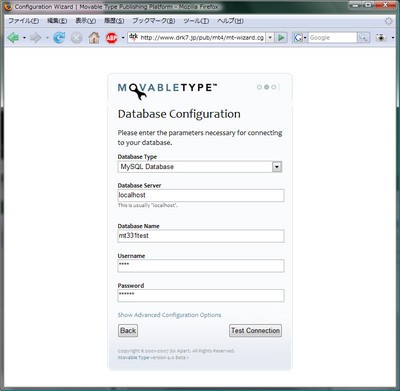The height and width of the screenshot is (391, 400).
Task: Click the Back button in wizard
Action: pos(128,330)
